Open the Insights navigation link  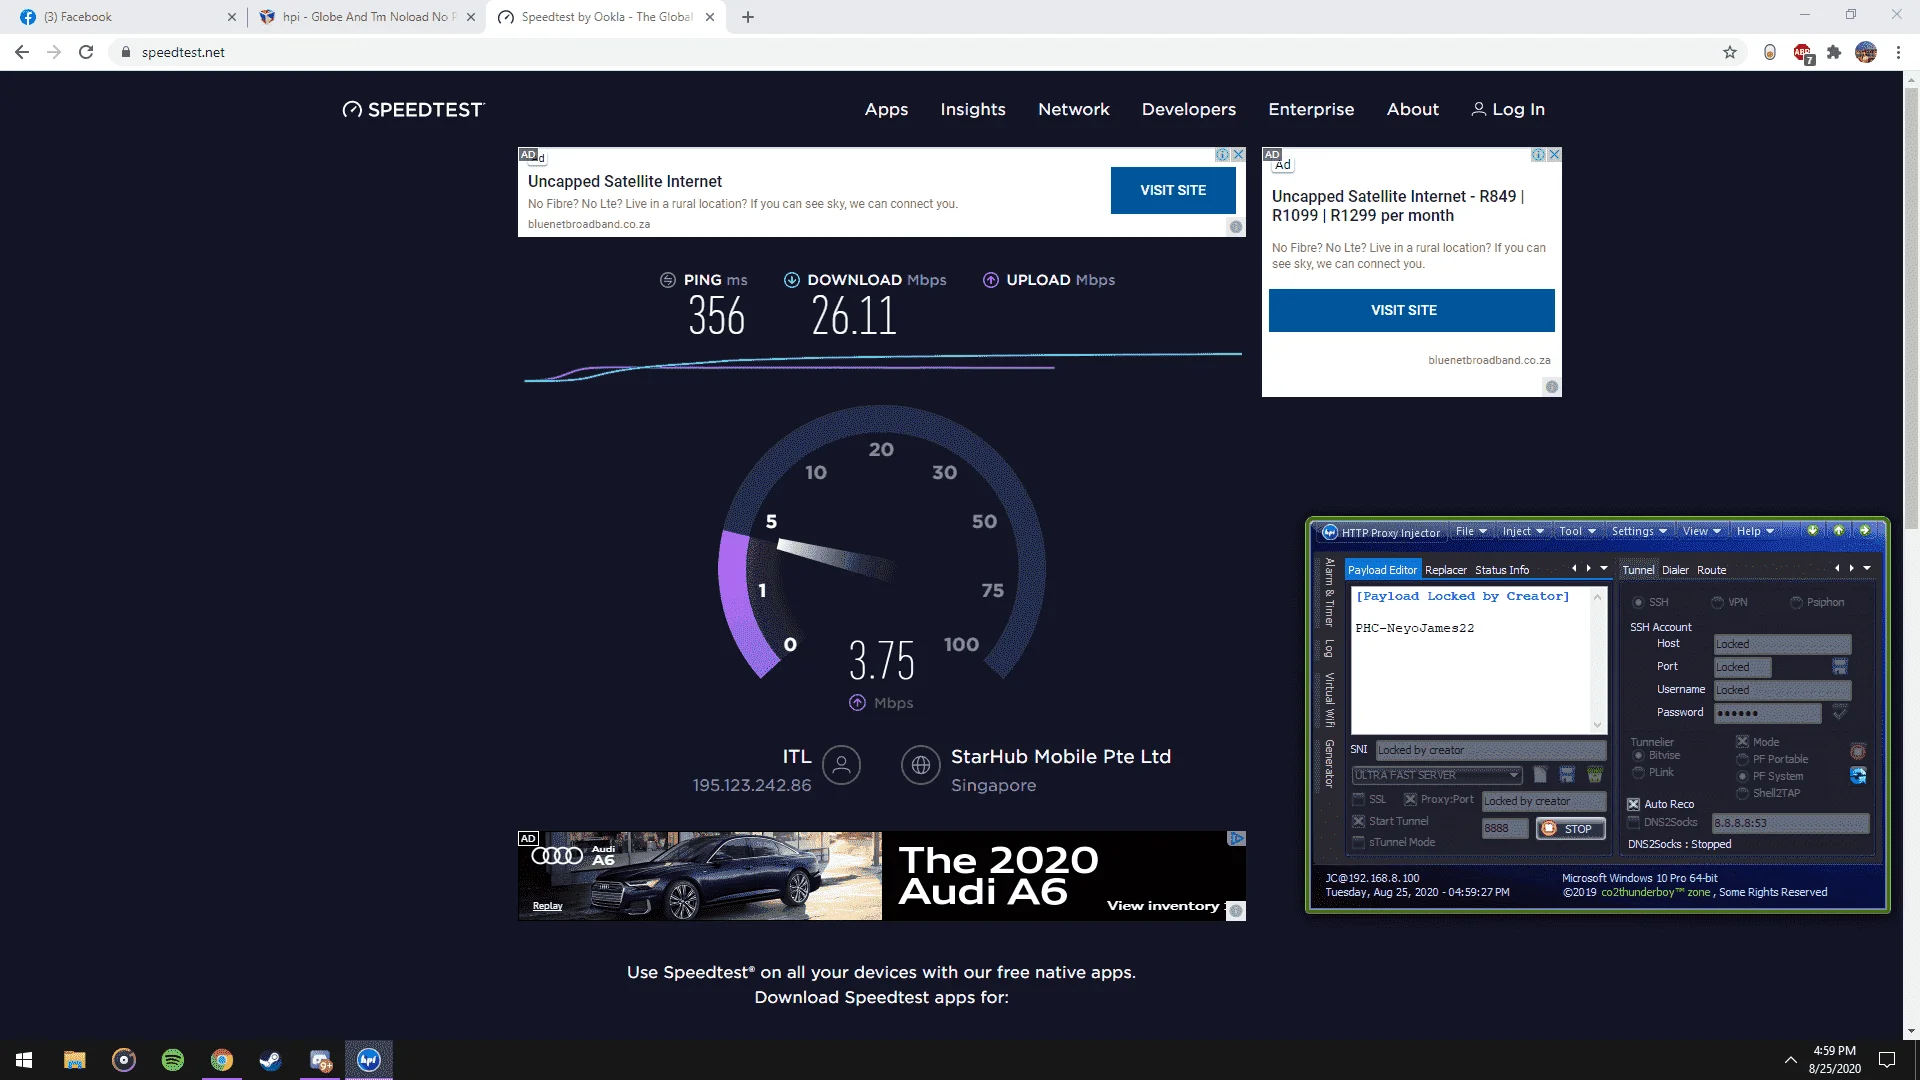click(x=973, y=109)
